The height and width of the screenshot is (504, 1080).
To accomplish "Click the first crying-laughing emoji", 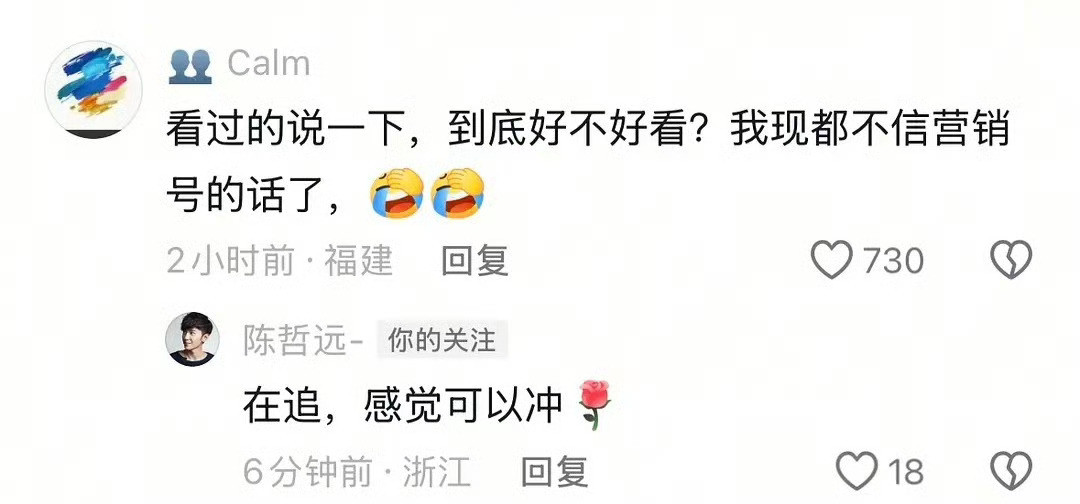I will pos(397,193).
